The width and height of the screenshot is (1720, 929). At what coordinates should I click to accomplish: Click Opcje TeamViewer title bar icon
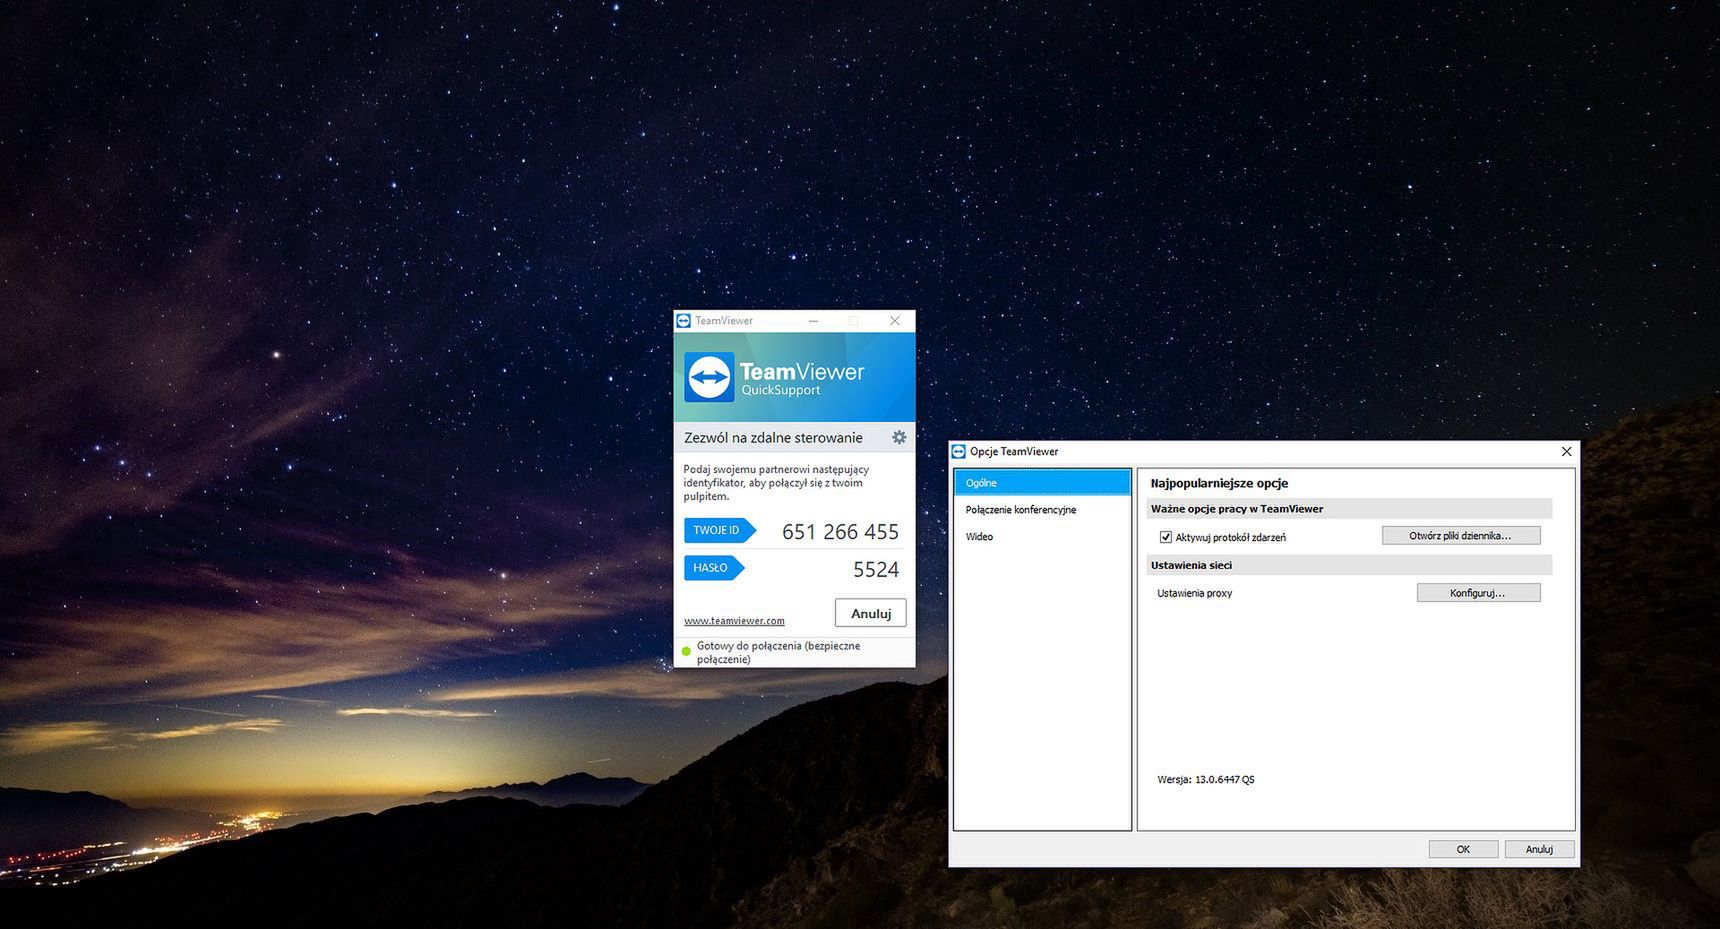959,452
